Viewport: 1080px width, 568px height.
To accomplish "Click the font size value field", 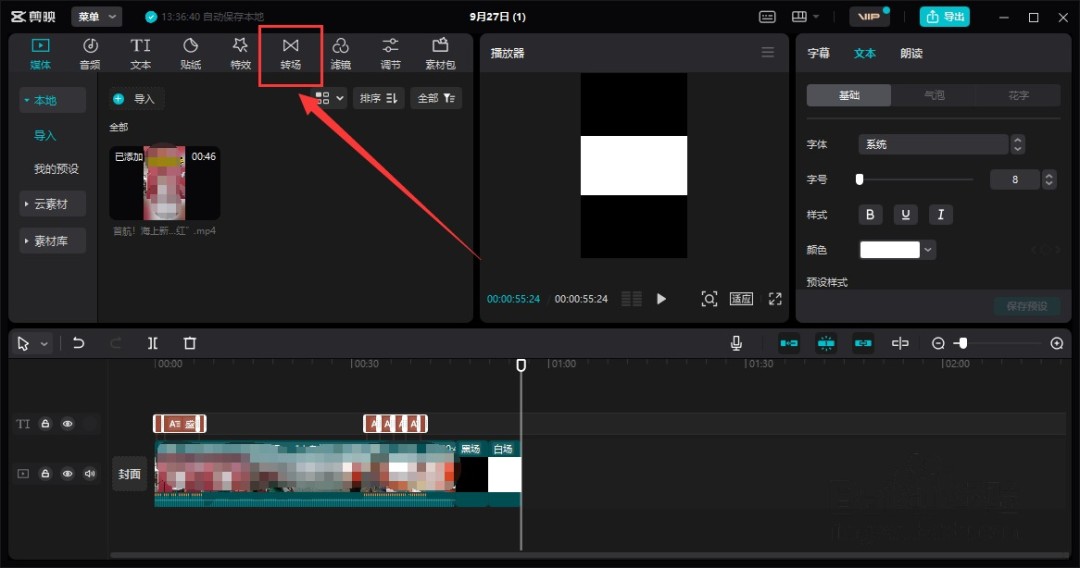I will 1015,180.
